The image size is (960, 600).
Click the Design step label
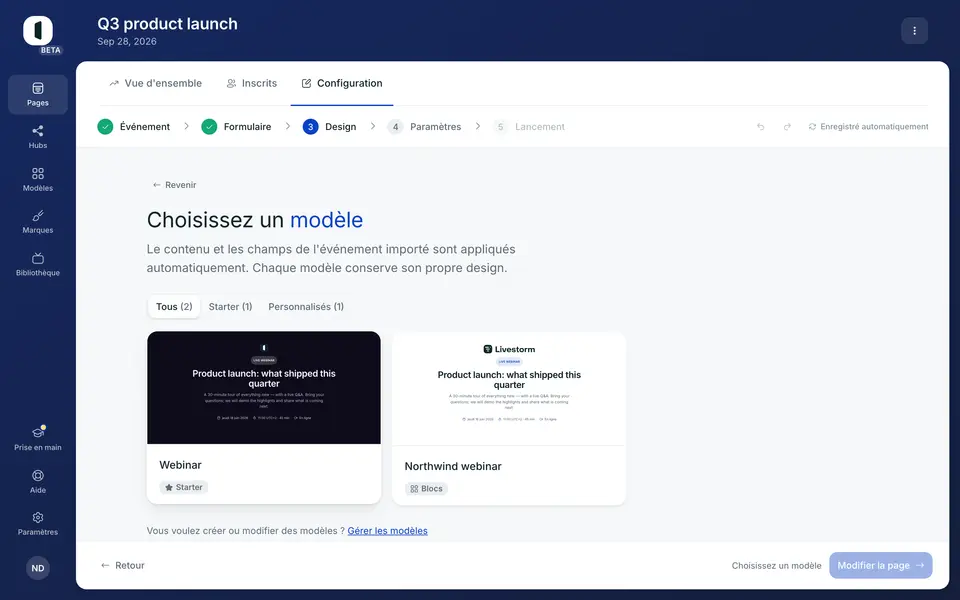340,127
